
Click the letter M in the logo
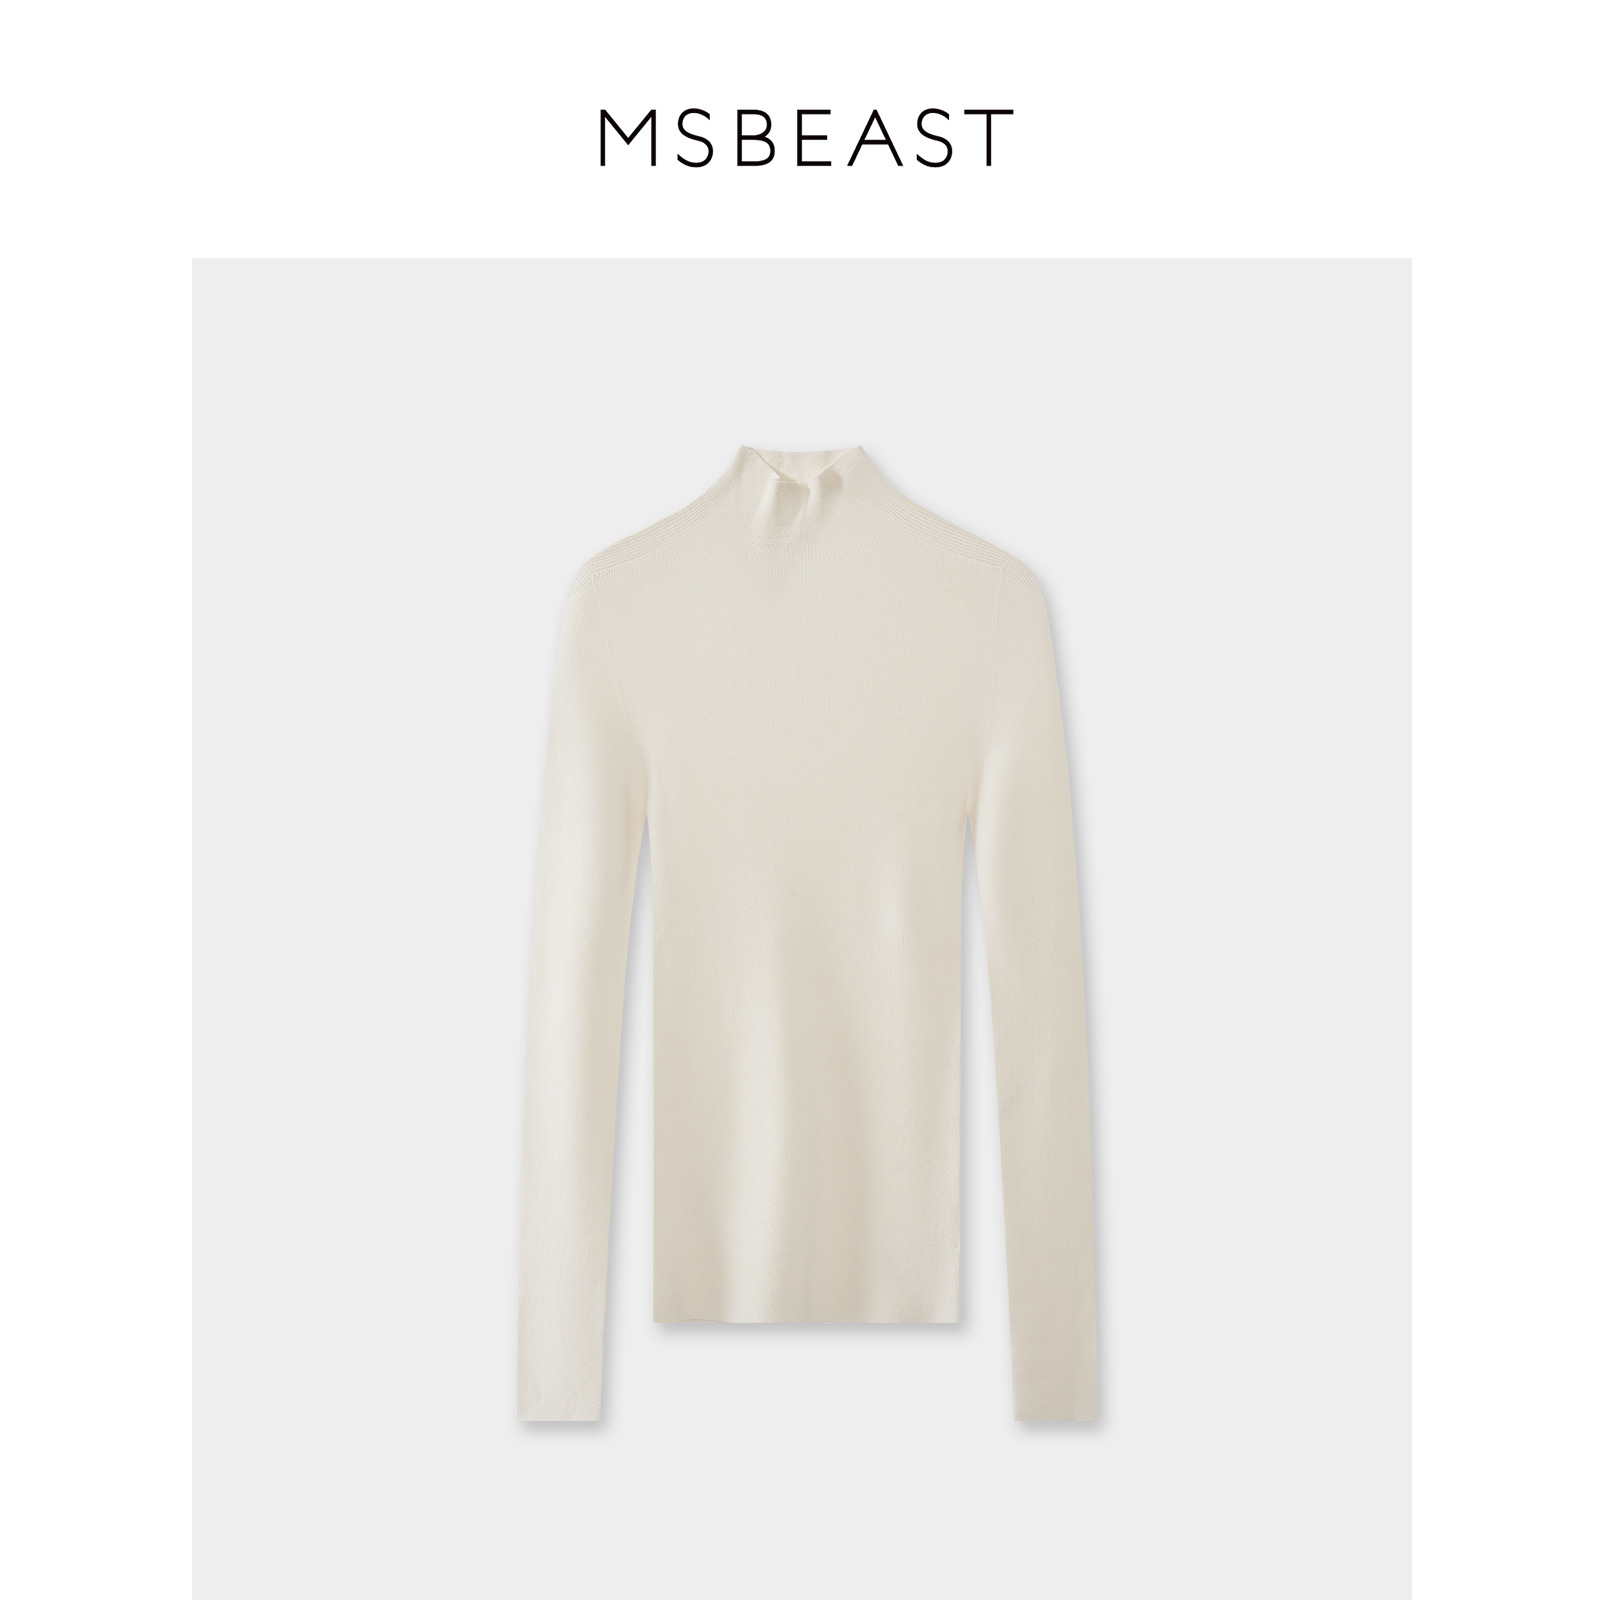point(626,137)
